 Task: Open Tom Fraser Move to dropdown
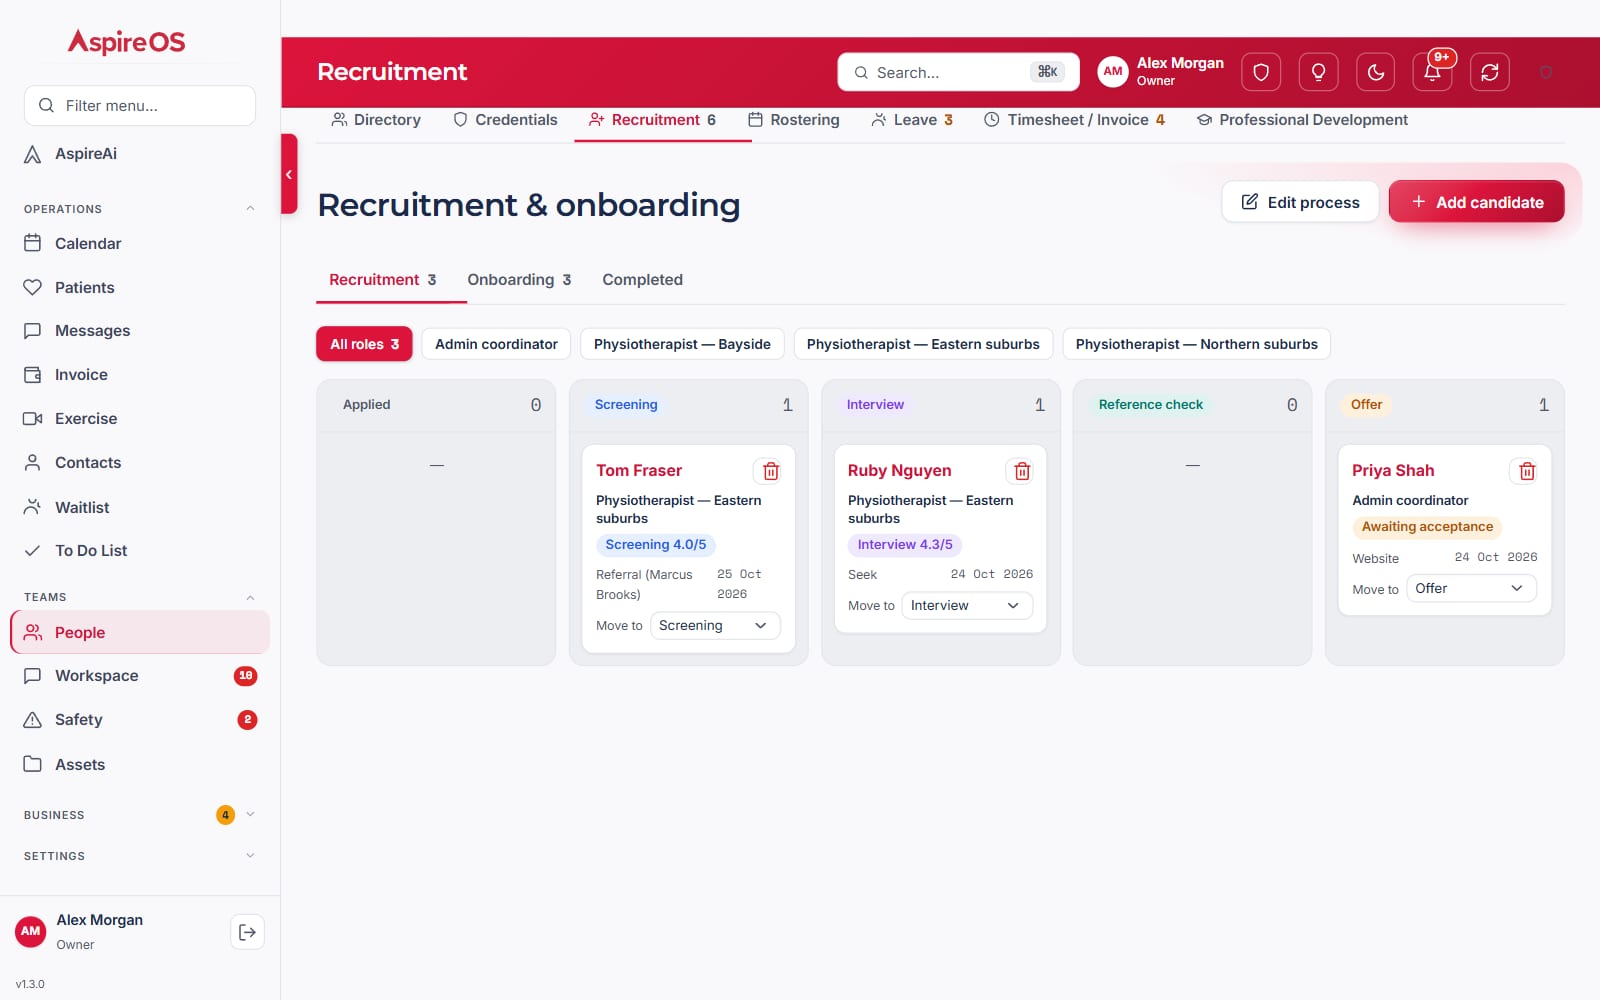click(715, 626)
